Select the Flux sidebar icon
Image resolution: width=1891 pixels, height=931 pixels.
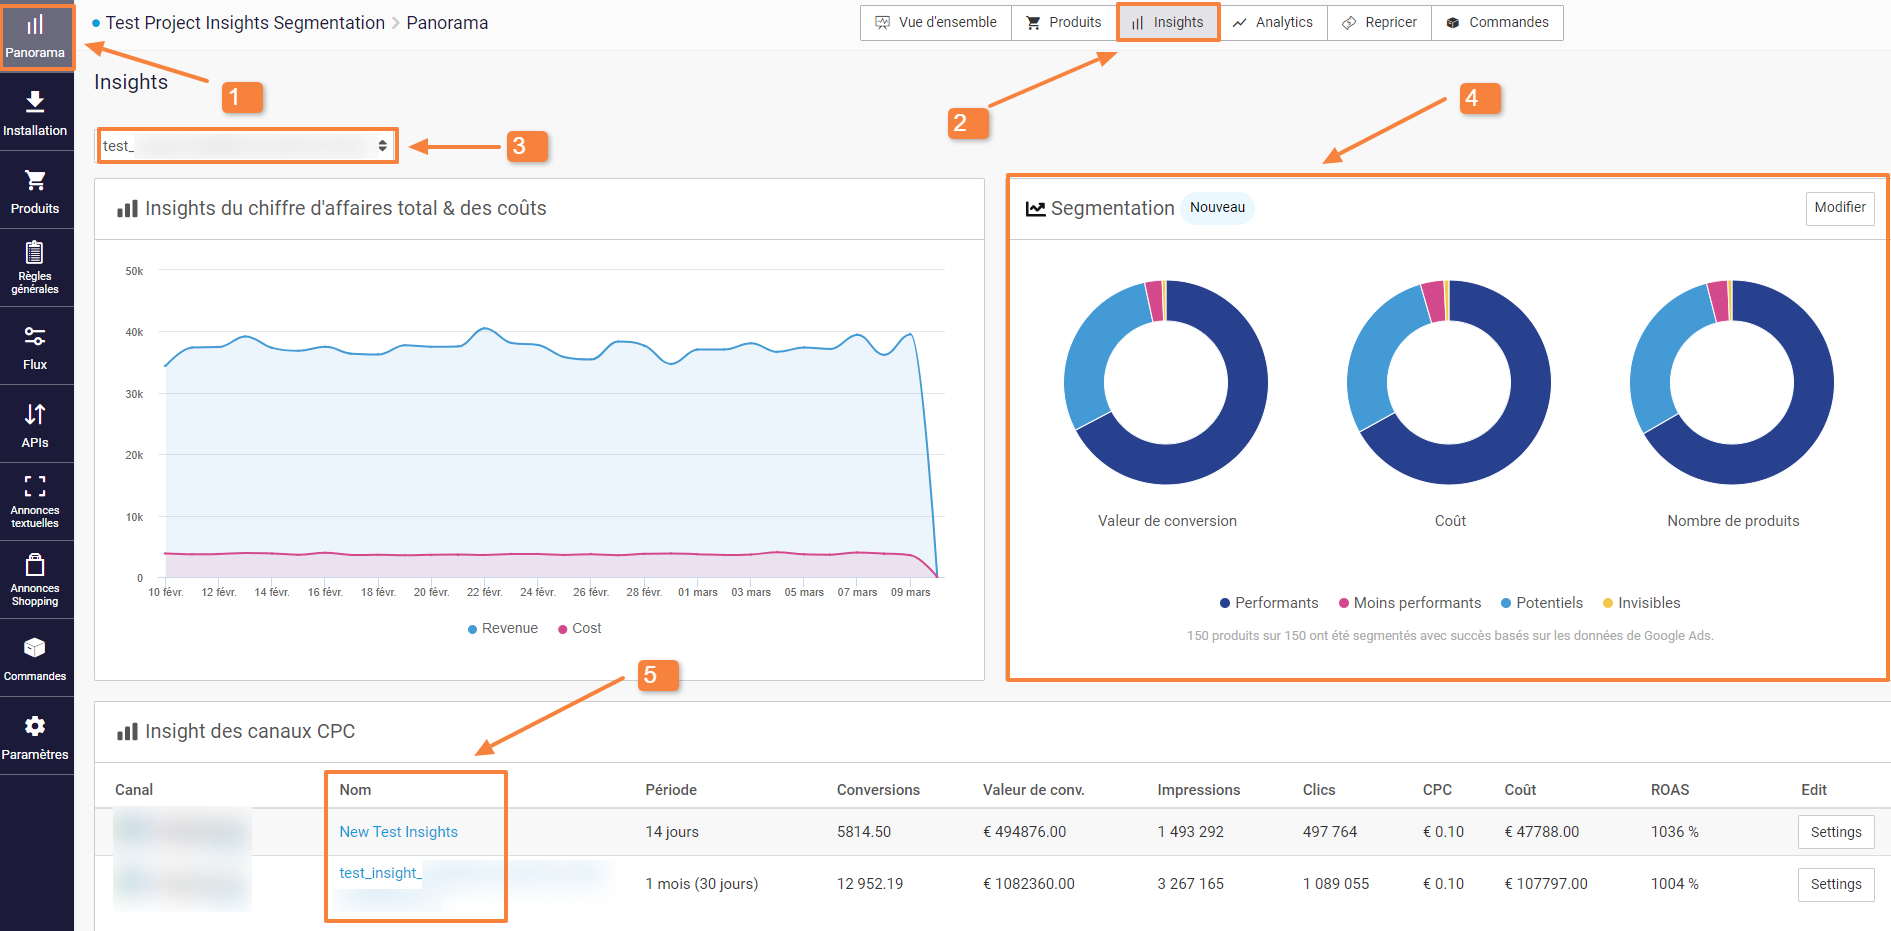click(x=35, y=336)
